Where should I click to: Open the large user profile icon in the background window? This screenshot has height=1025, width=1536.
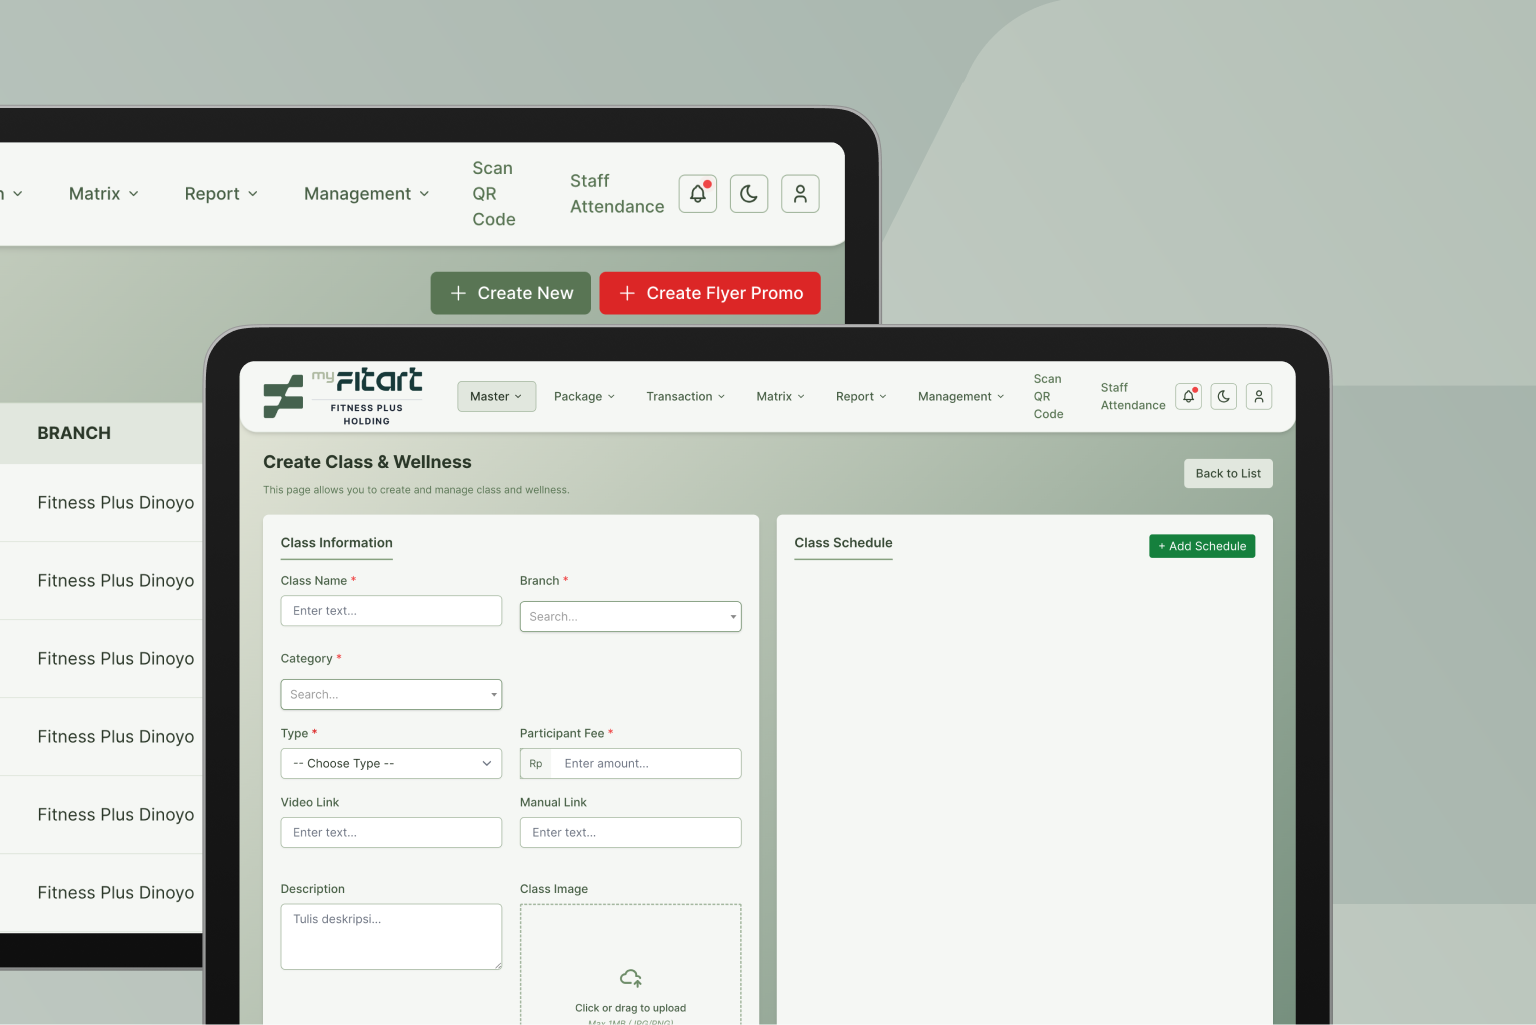[800, 194]
